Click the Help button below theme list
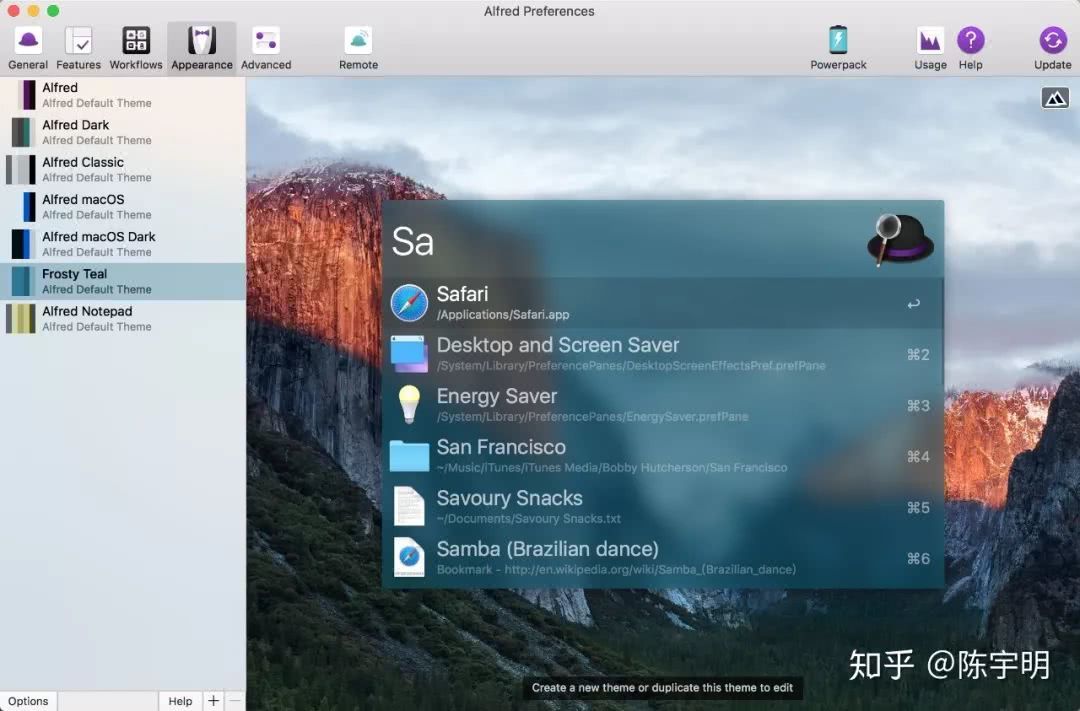 [180, 701]
